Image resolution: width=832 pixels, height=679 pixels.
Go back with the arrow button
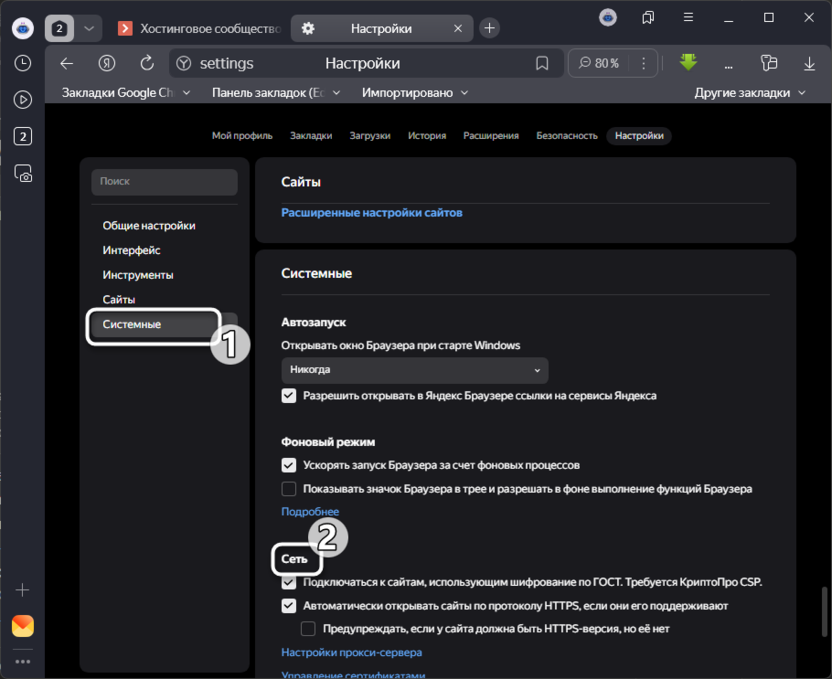(67, 64)
